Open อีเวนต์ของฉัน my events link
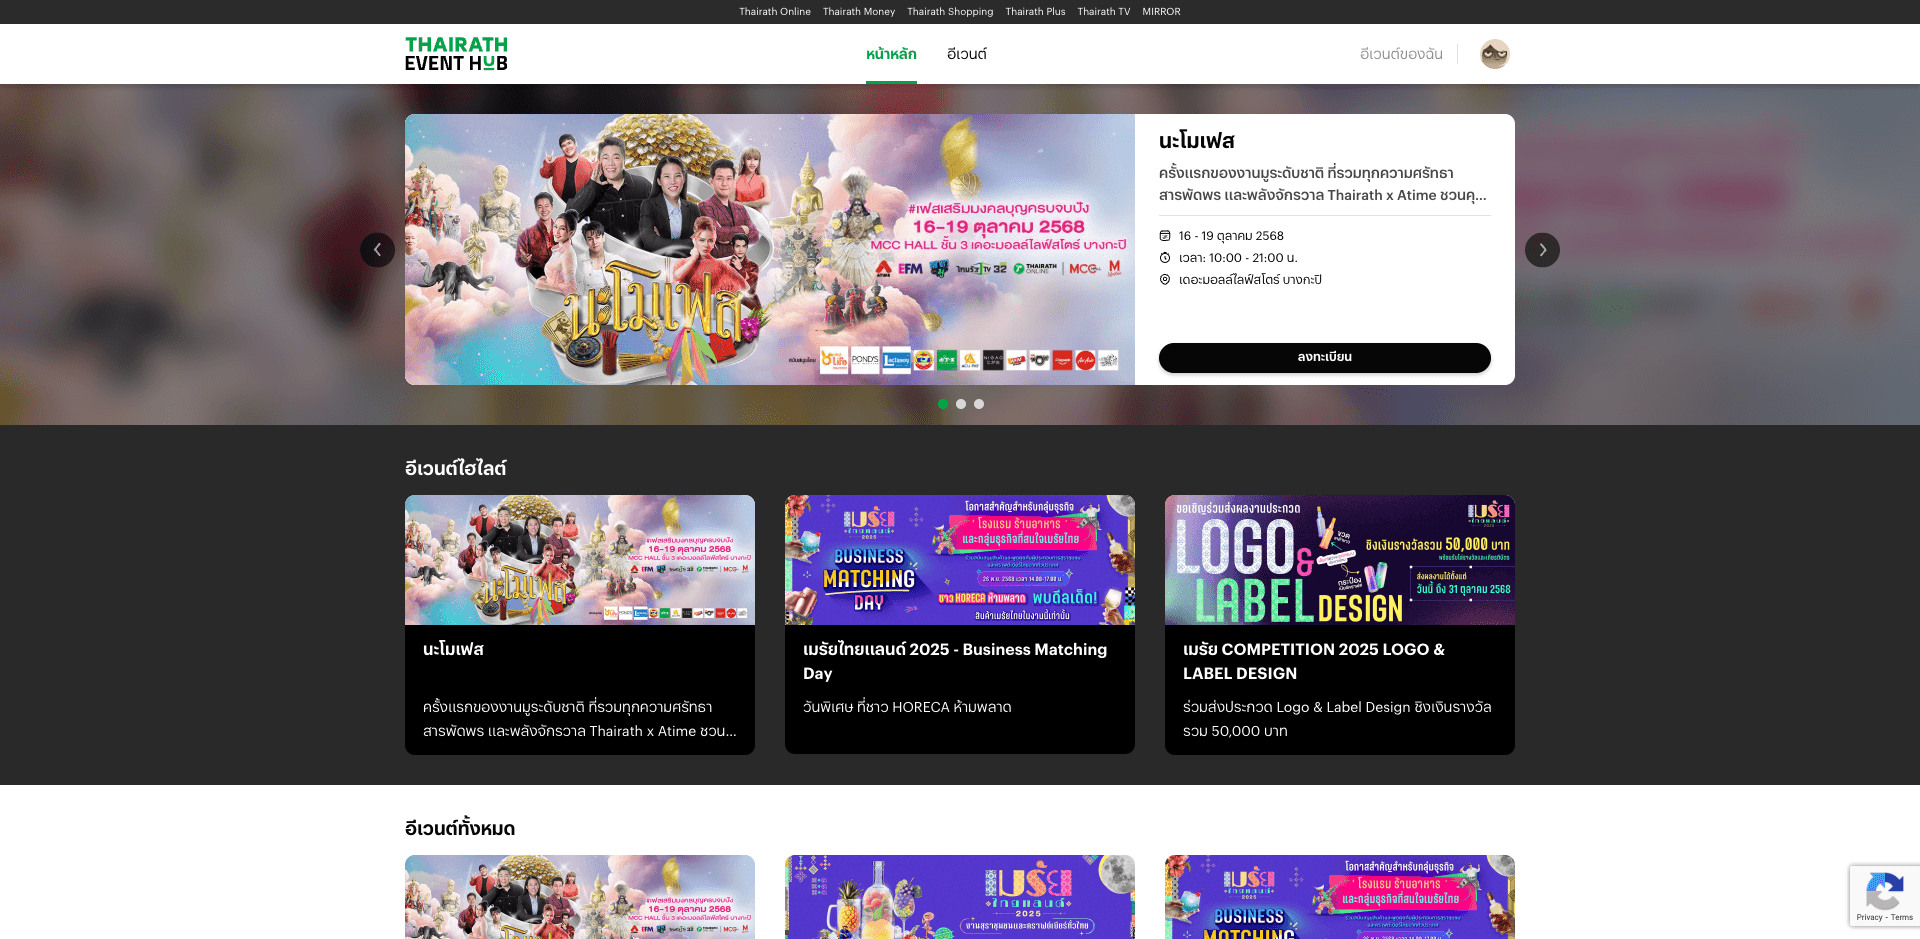1920x939 pixels. [1400, 54]
